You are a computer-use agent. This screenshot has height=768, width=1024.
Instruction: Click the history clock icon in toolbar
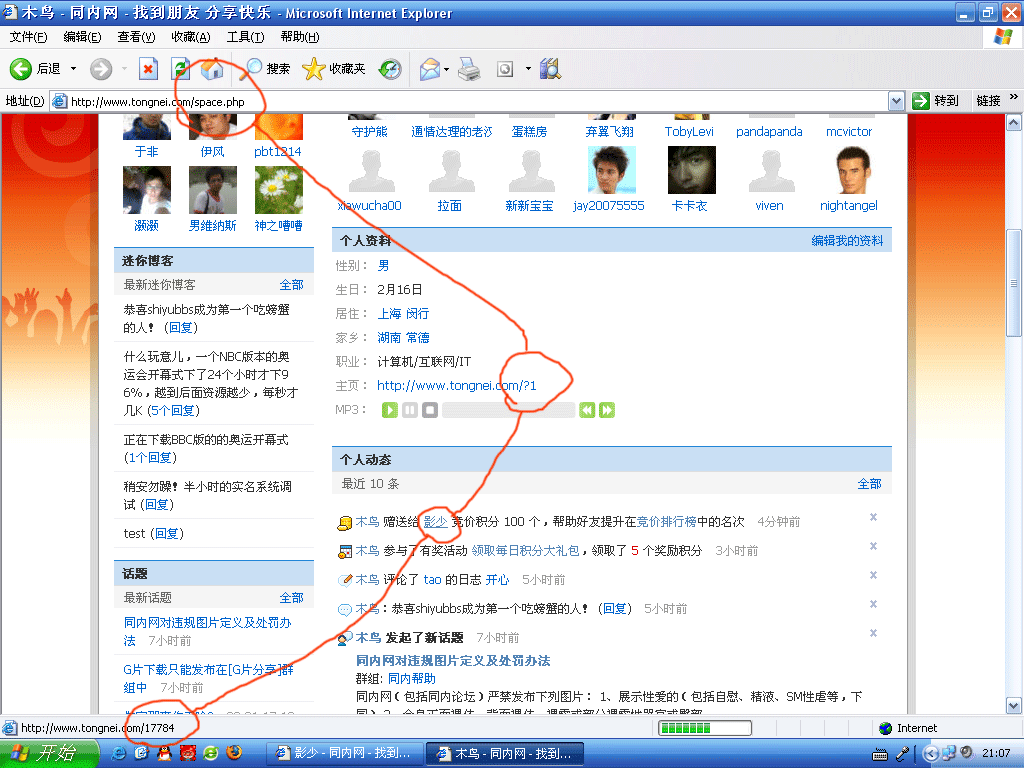(x=391, y=69)
